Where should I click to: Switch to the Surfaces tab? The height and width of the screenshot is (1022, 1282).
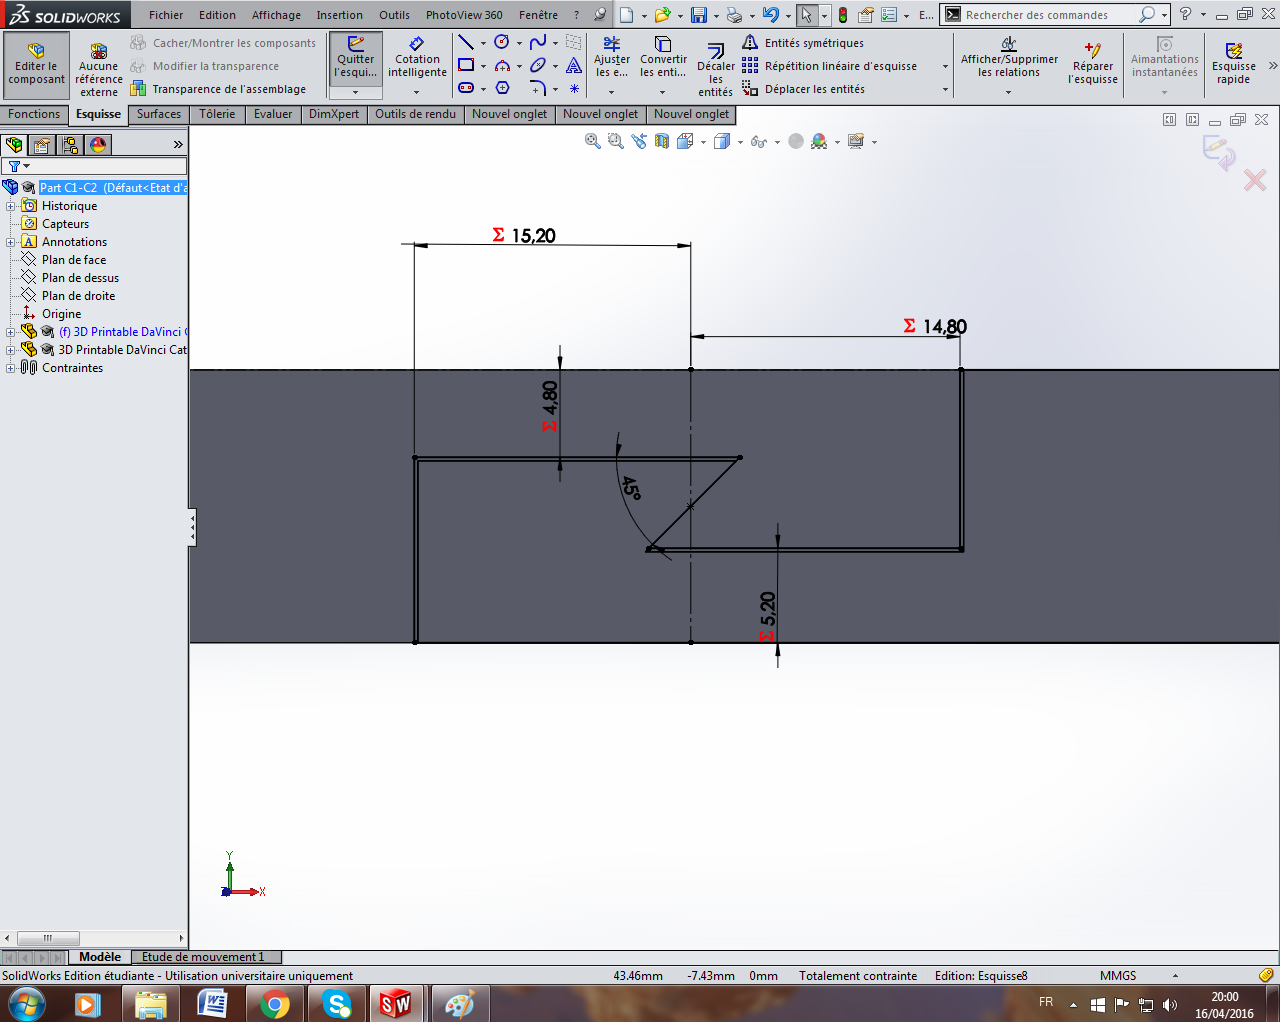click(x=159, y=114)
